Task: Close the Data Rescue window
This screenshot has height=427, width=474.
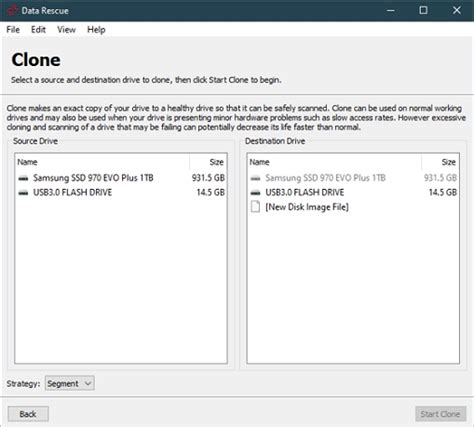Action: click(457, 10)
